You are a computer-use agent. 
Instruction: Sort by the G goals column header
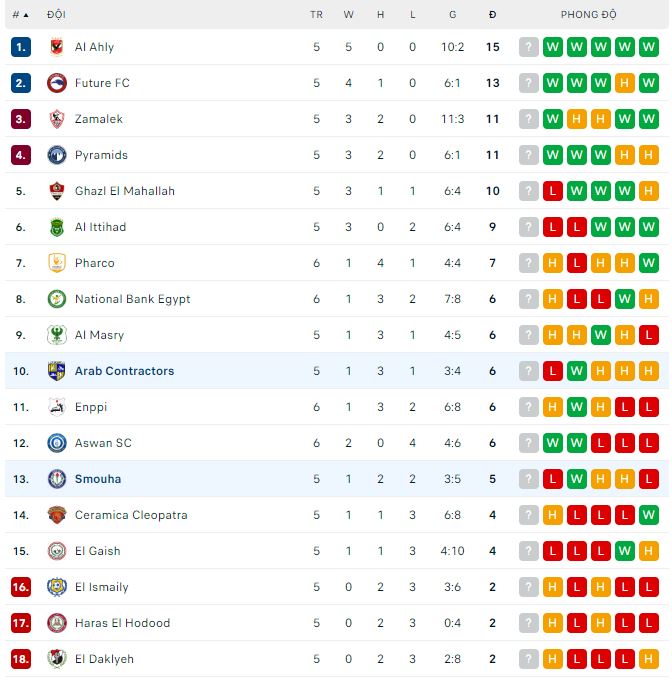(x=452, y=15)
